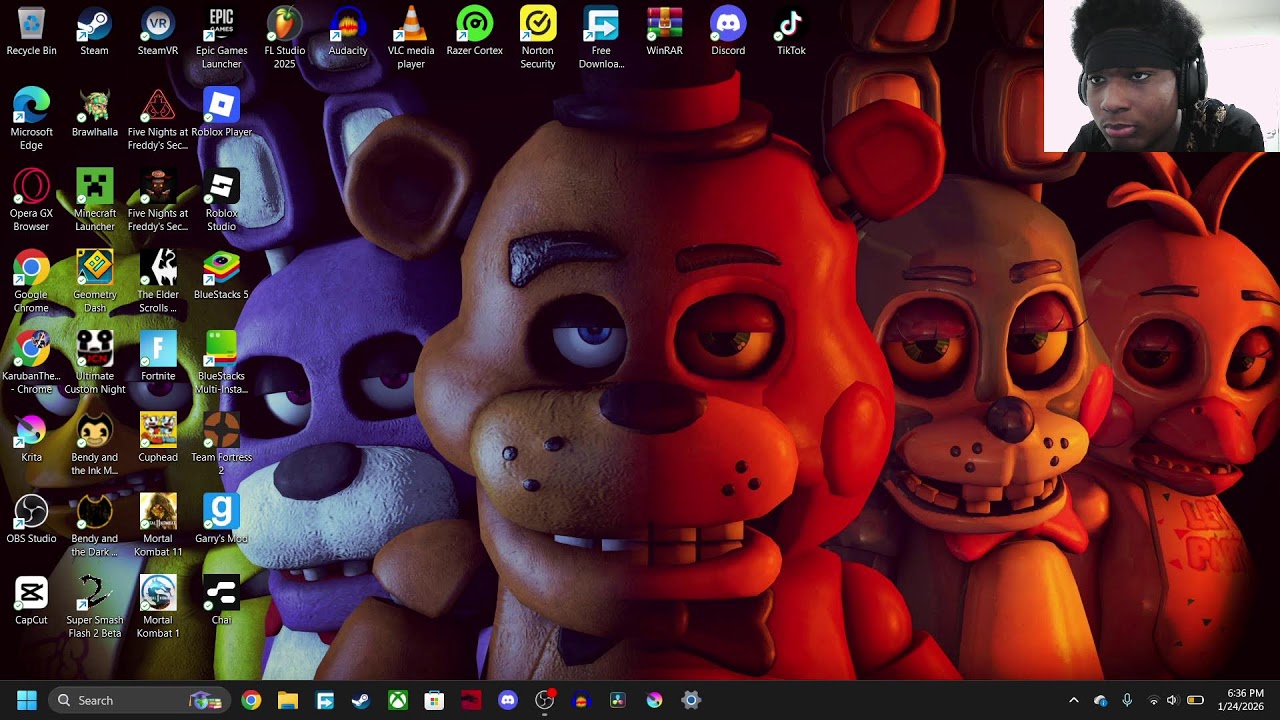Select the CapCut desktop icon

31,601
